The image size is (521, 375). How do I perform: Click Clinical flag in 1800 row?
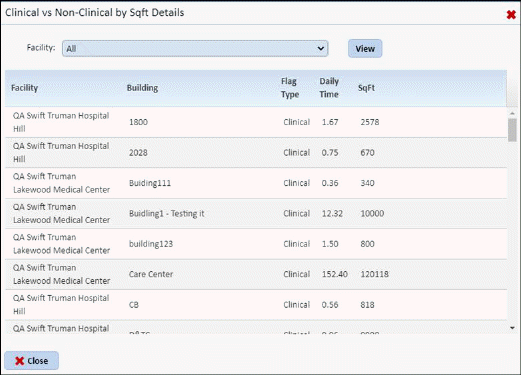point(297,122)
